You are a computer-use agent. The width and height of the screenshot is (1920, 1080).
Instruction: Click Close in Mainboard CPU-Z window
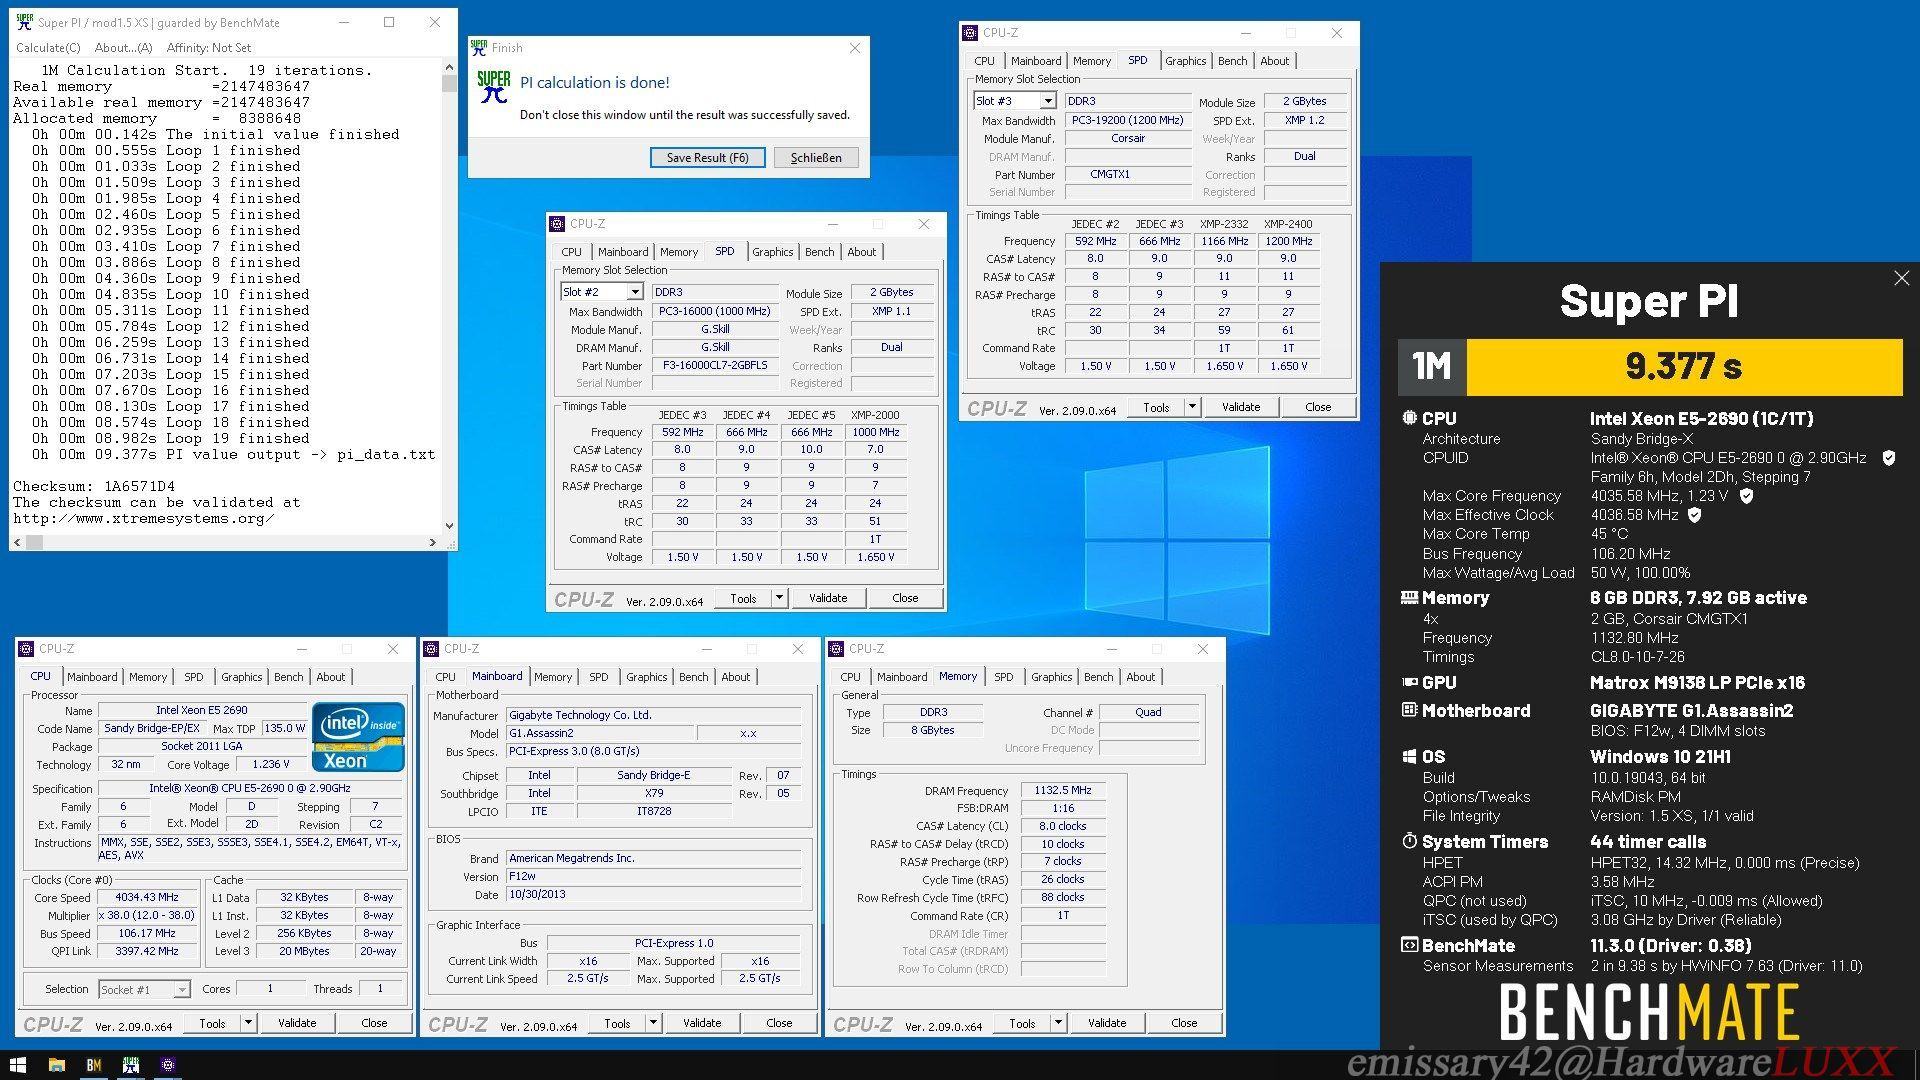(779, 1023)
